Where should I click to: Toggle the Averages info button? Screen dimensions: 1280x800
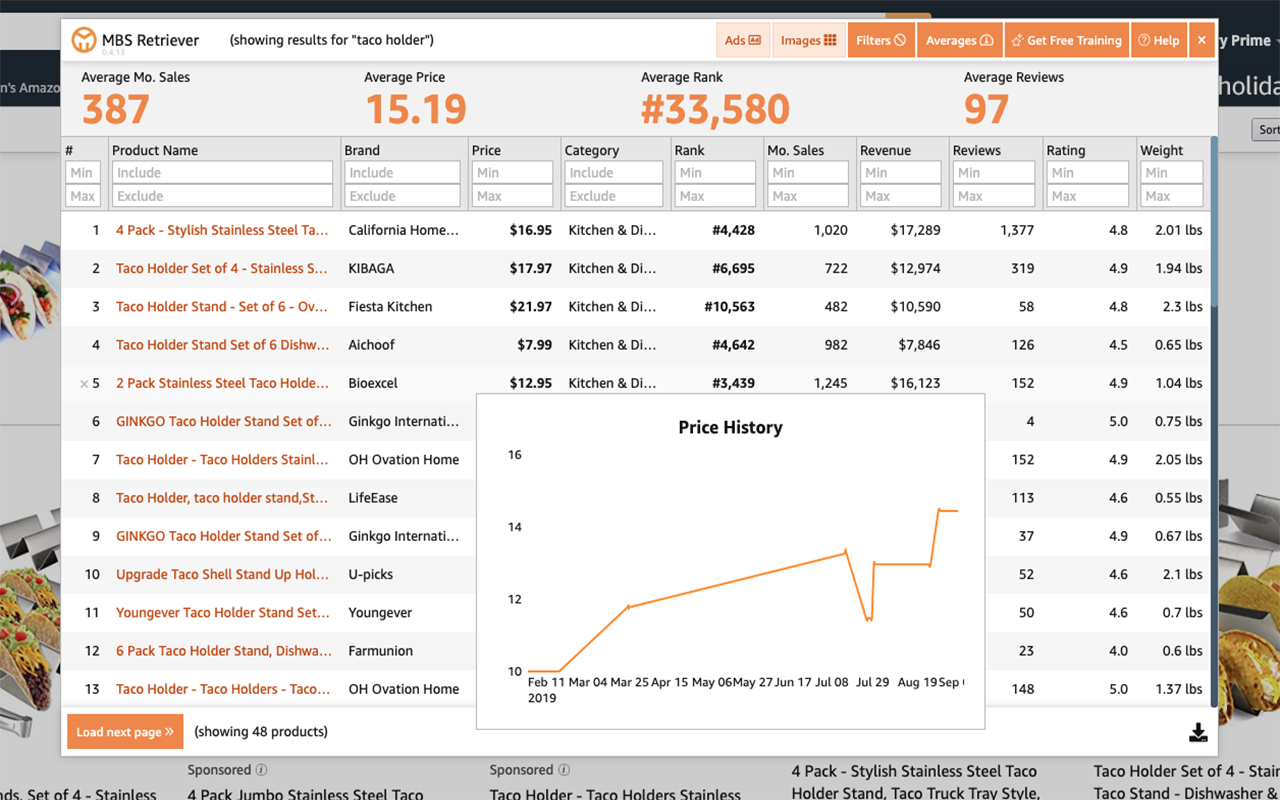pos(959,40)
